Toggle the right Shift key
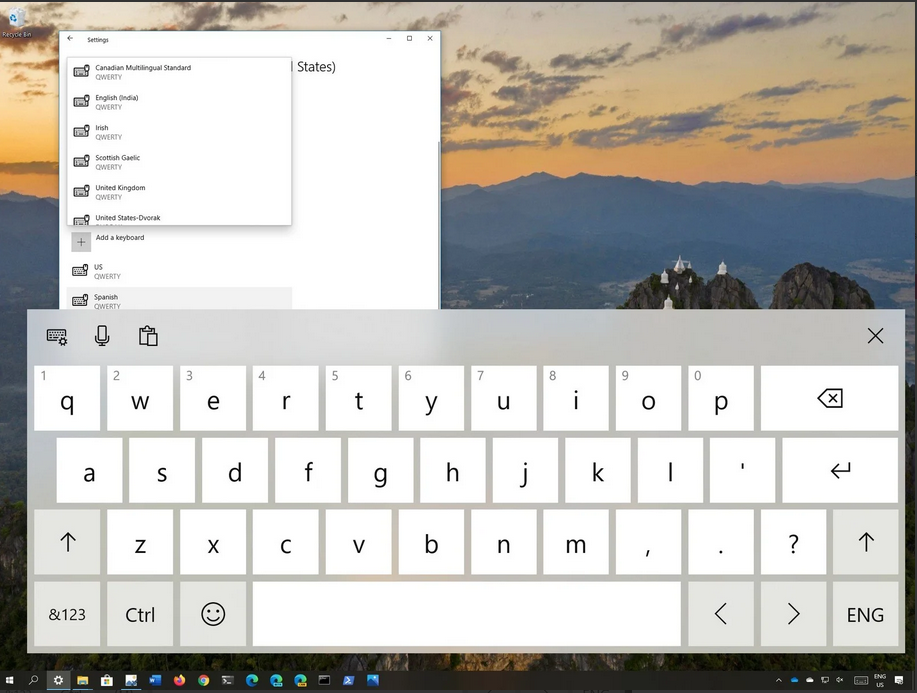 point(865,542)
